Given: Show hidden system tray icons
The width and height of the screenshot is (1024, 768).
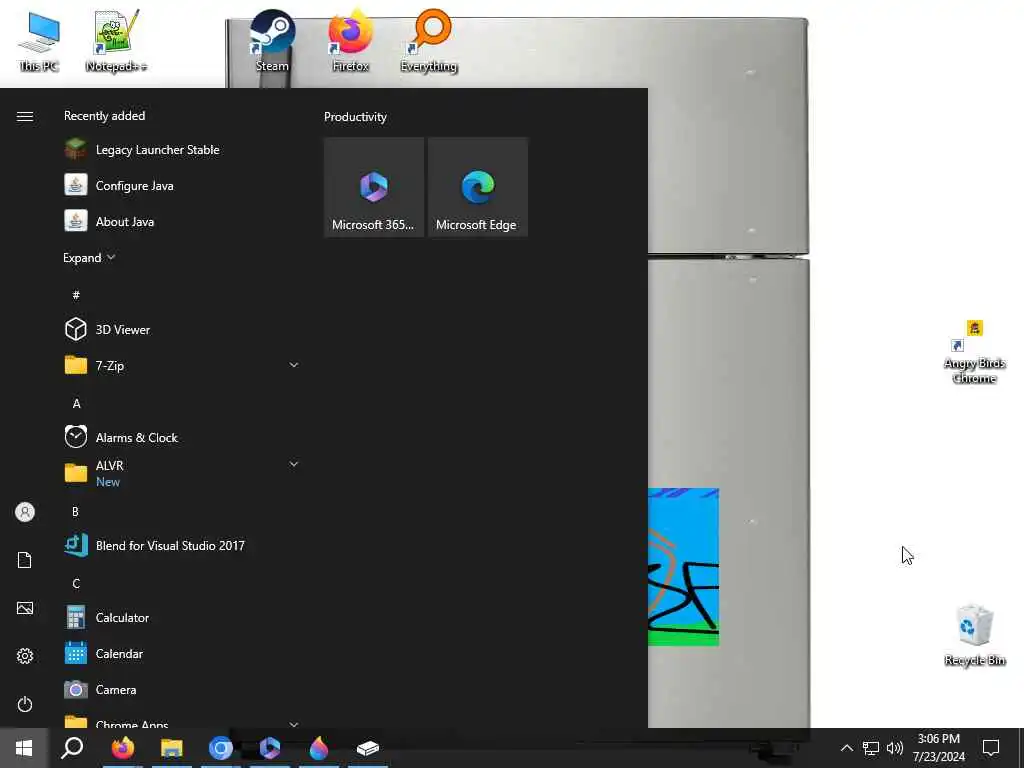Looking at the screenshot, I should [x=846, y=748].
